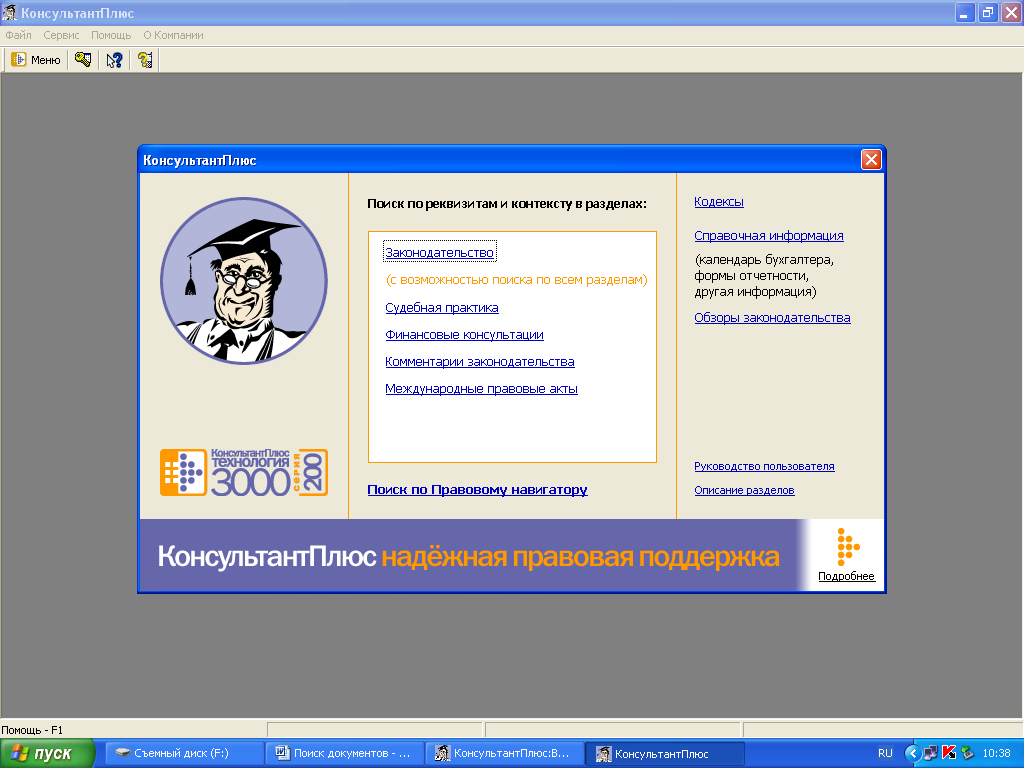Open the Кодексы link
Viewport: 1024px width, 768px height.
pos(718,202)
